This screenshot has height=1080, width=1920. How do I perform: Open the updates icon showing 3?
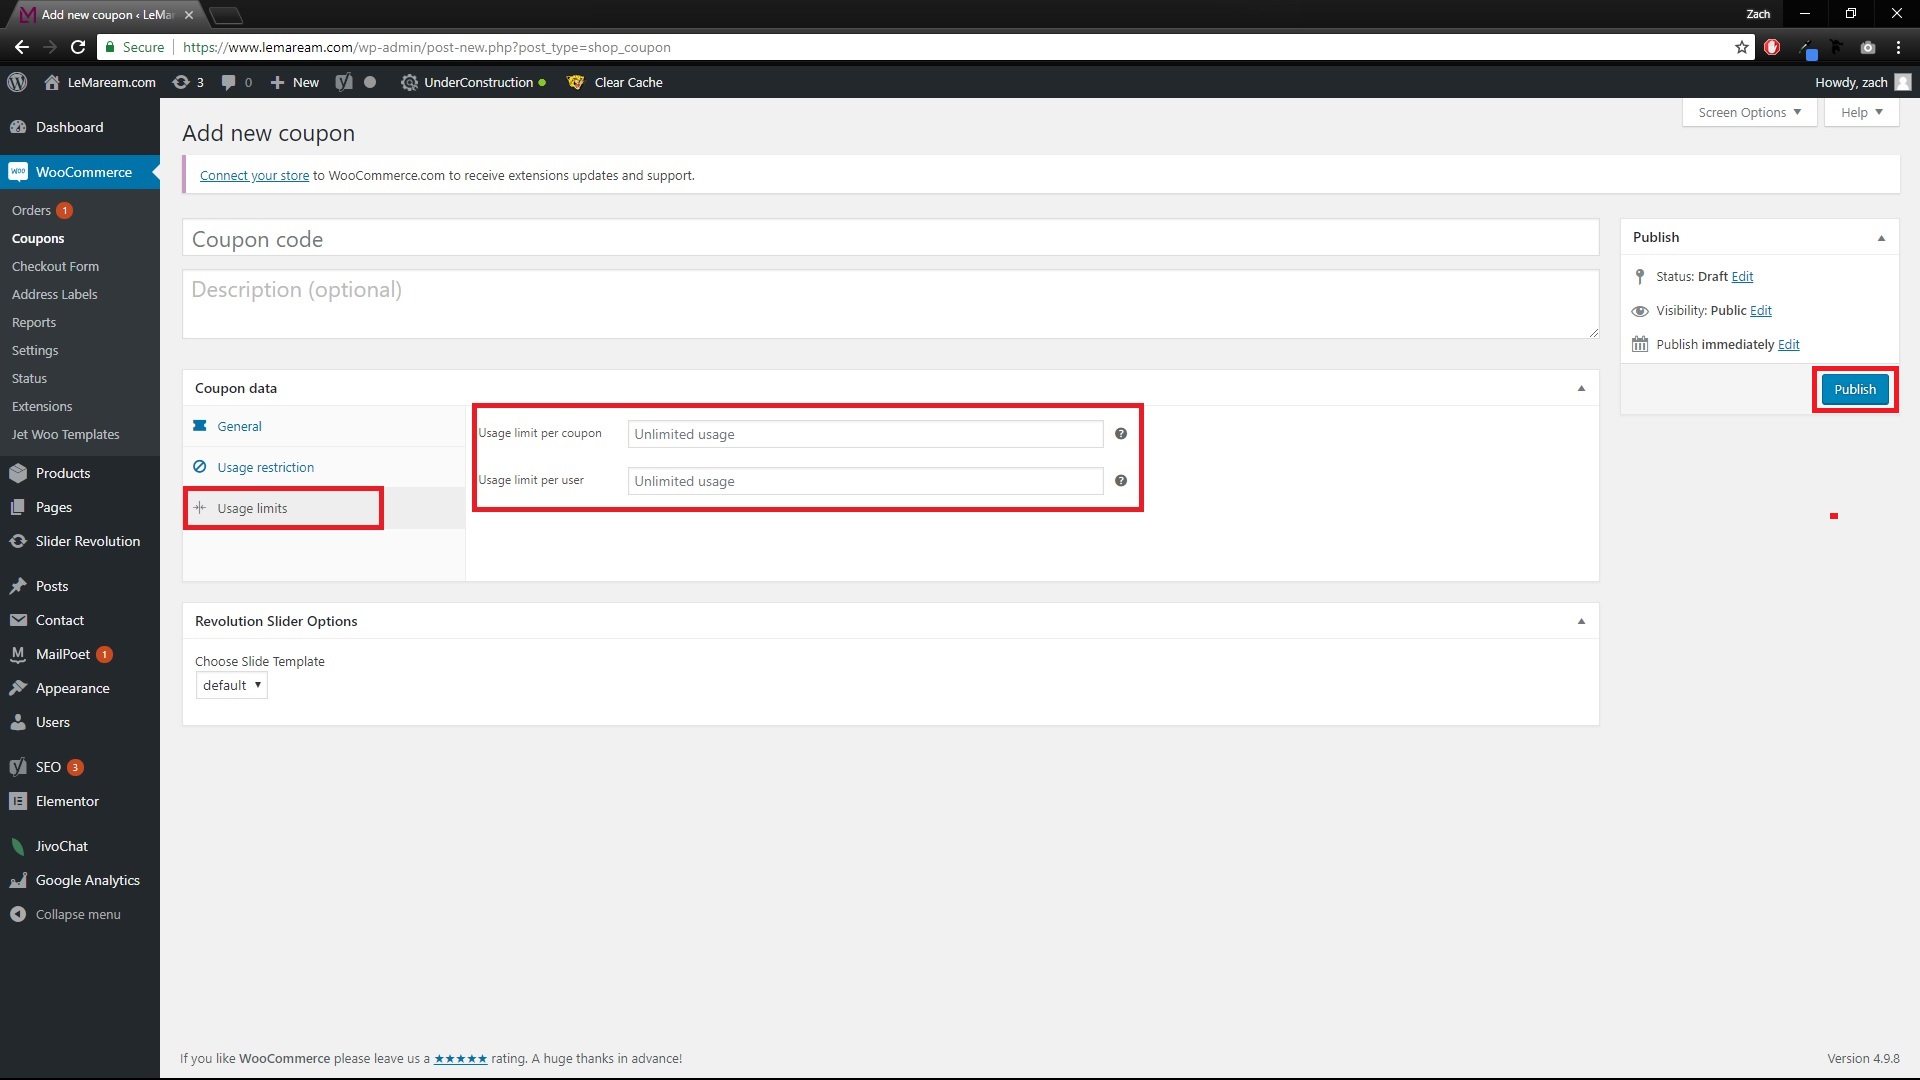pos(188,82)
